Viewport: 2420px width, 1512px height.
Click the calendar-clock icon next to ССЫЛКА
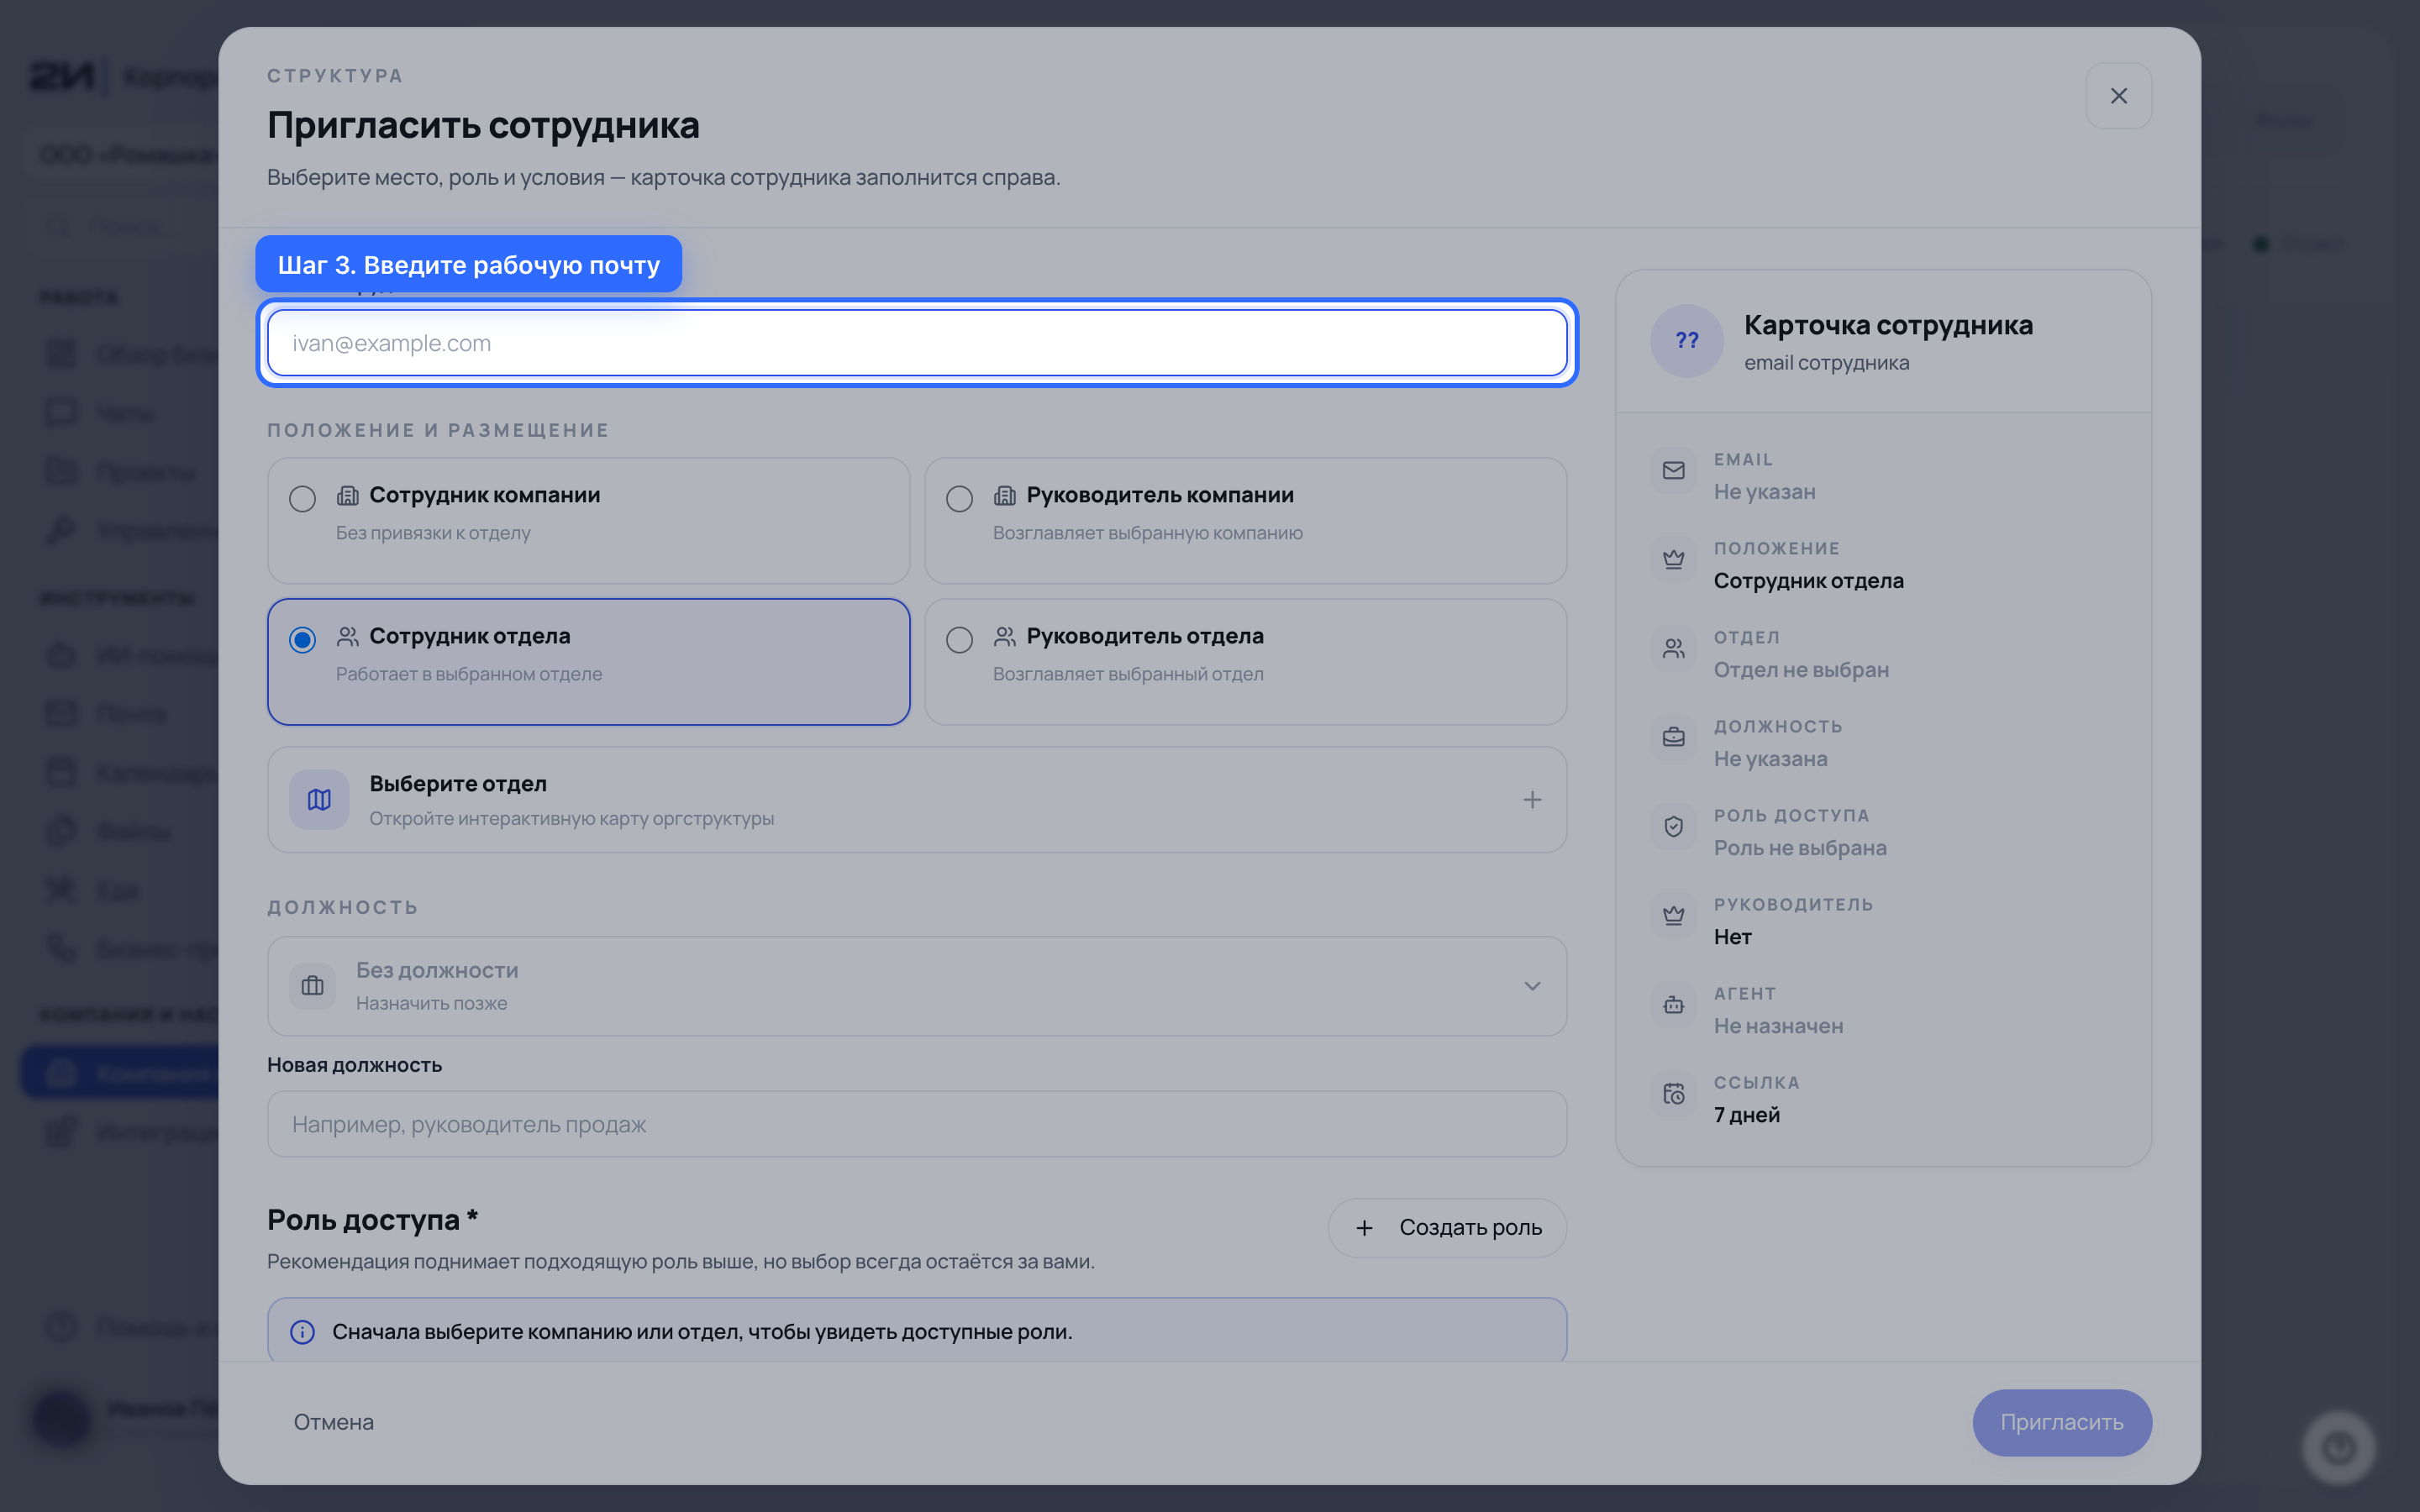pyautogui.click(x=1674, y=1094)
